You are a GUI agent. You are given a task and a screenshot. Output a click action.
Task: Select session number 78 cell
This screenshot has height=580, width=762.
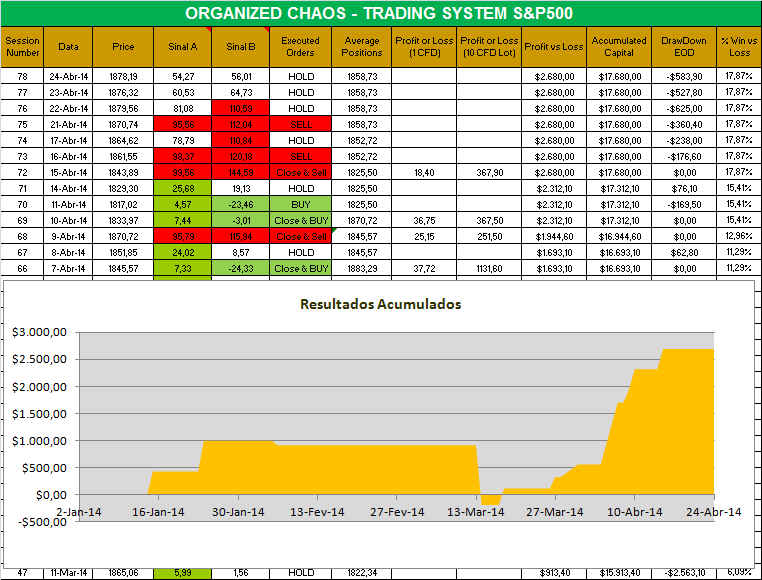click(22, 76)
